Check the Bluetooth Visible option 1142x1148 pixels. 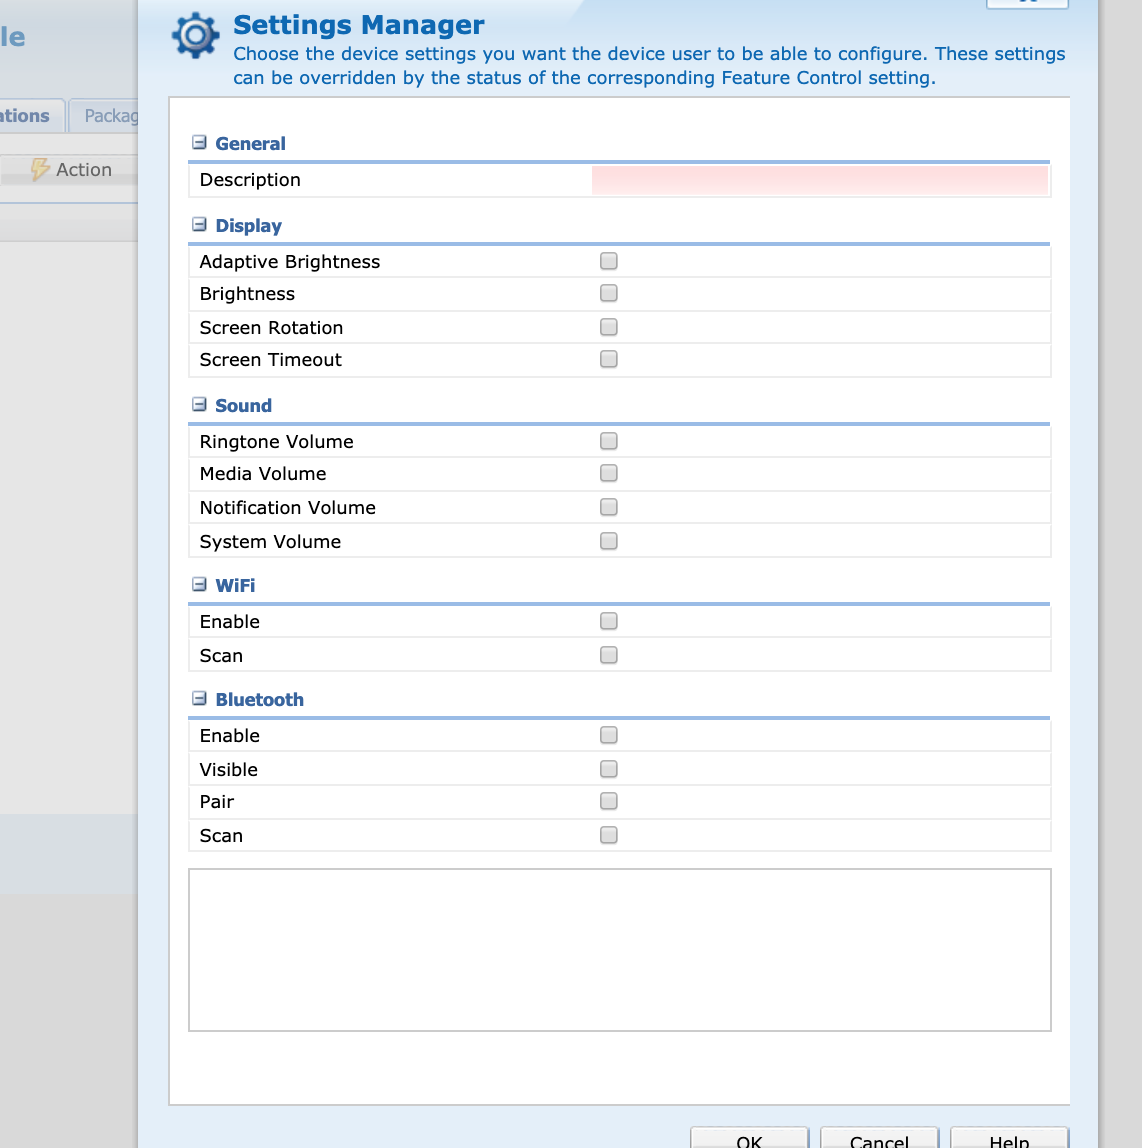[x=608, y=769]
